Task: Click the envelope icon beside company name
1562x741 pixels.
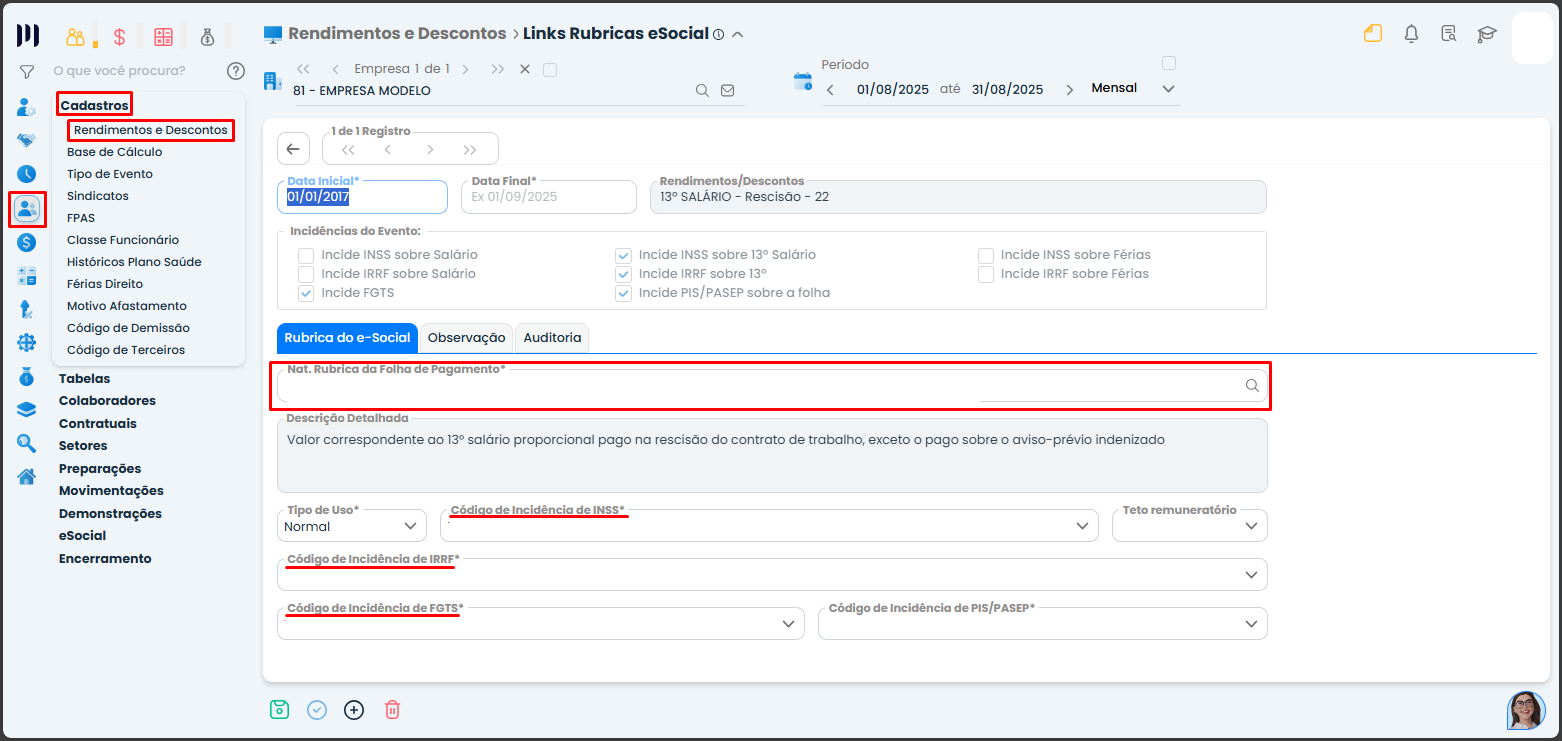Action: click(728, 90)
